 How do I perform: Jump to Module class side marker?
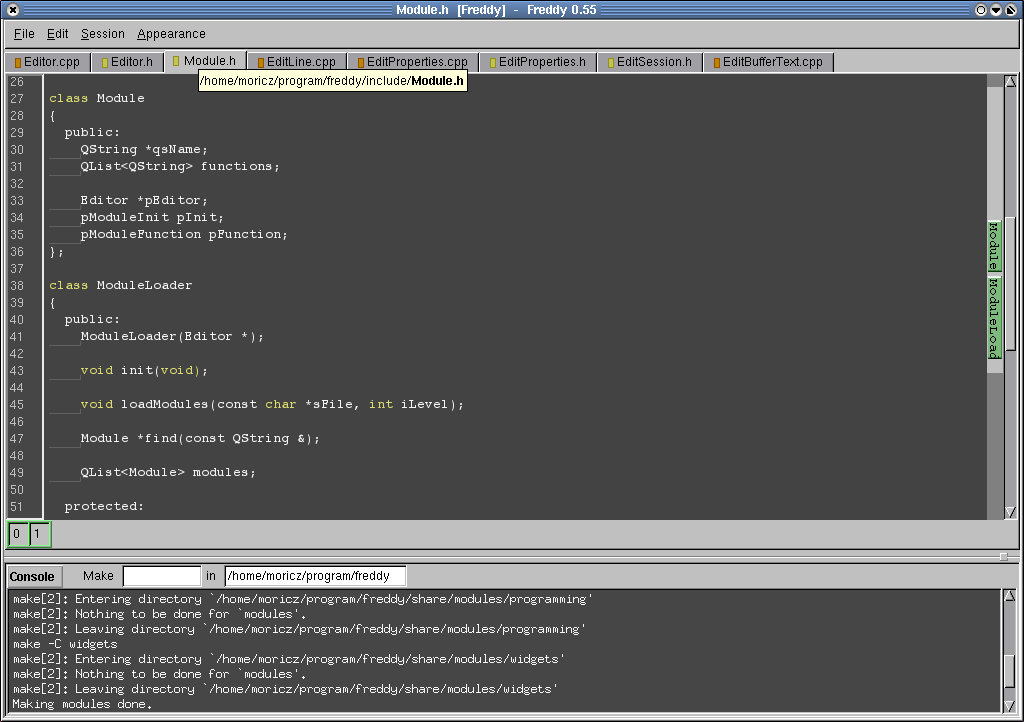(x=994, y=246)
